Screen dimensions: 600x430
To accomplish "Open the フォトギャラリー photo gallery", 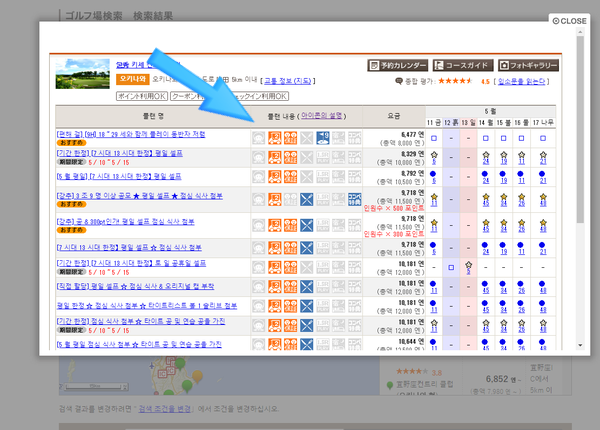I will tap(528, 65).
